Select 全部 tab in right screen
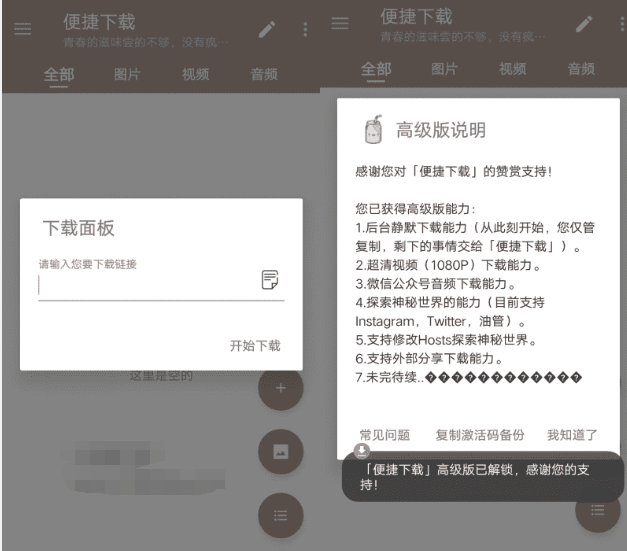627x551 pixels. [x=376, y=69]
